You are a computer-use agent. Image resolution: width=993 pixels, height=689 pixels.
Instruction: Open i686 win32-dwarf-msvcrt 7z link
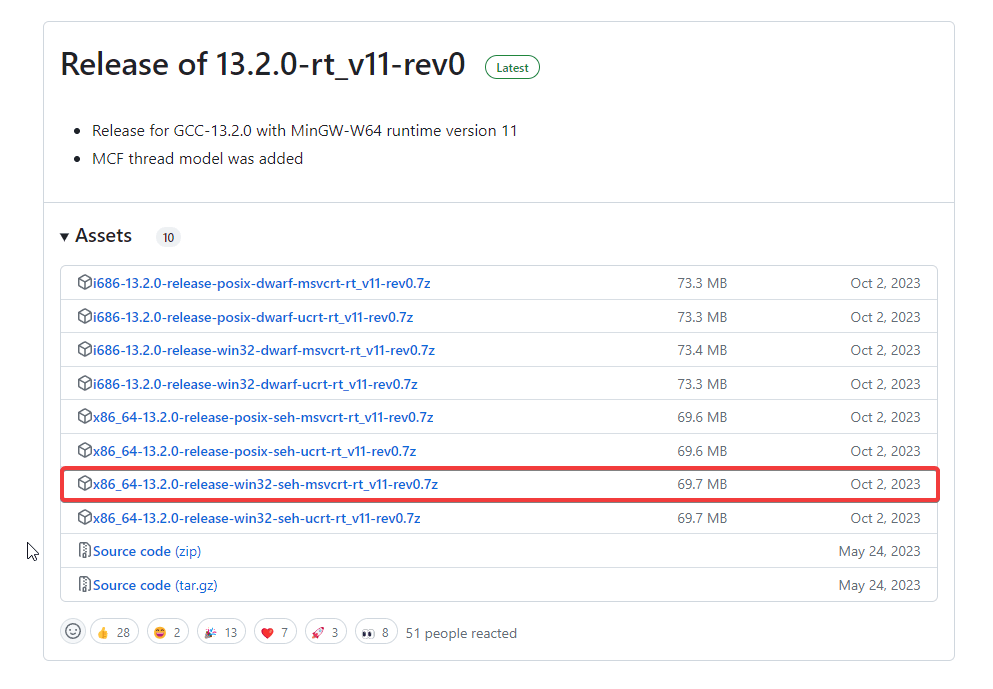click(x=263, y=350)
